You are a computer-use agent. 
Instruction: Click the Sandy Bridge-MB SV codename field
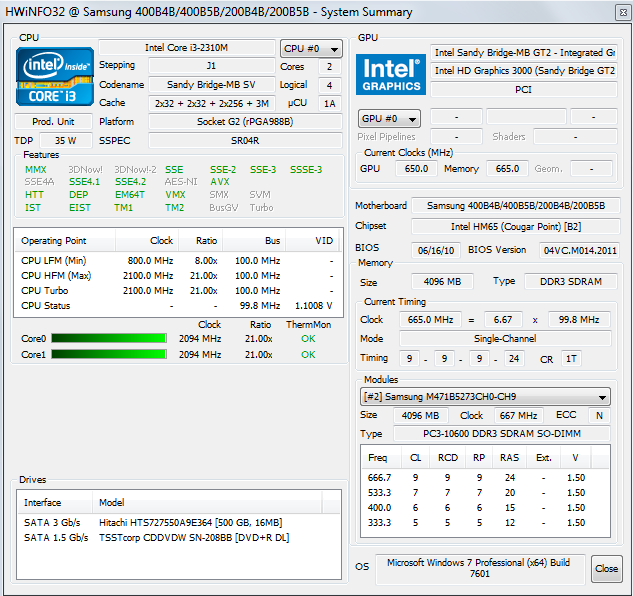(x=212, y=84)
